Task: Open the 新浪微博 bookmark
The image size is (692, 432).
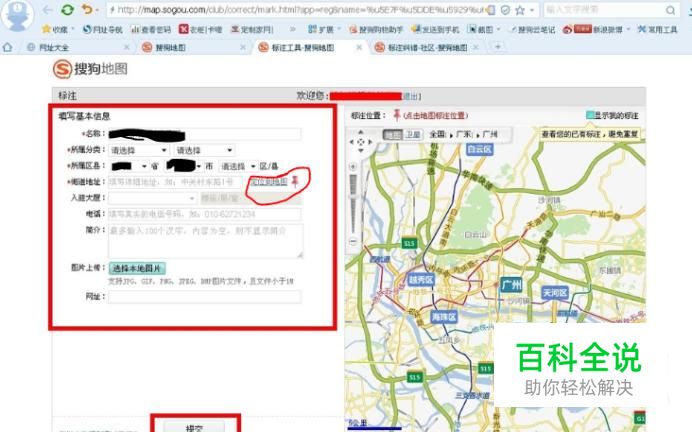Action: pos(592,30)
